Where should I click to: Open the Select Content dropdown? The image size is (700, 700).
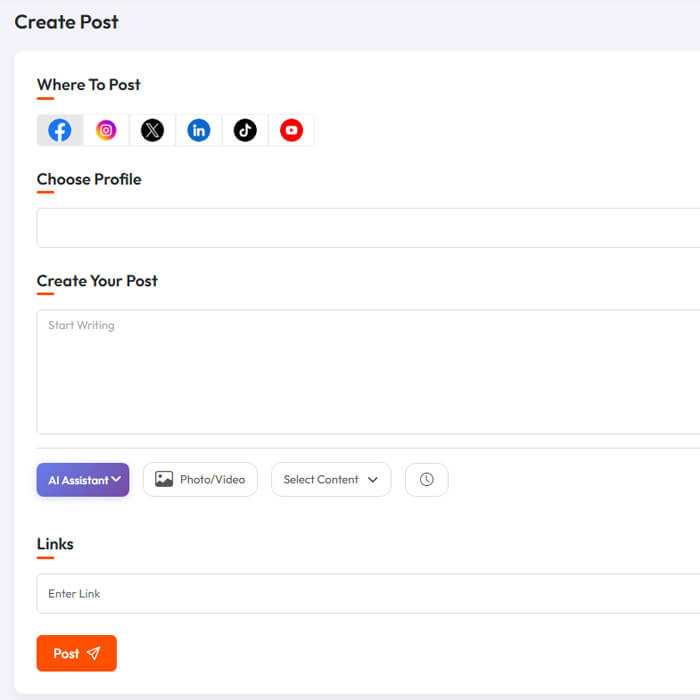coord(331,479)
